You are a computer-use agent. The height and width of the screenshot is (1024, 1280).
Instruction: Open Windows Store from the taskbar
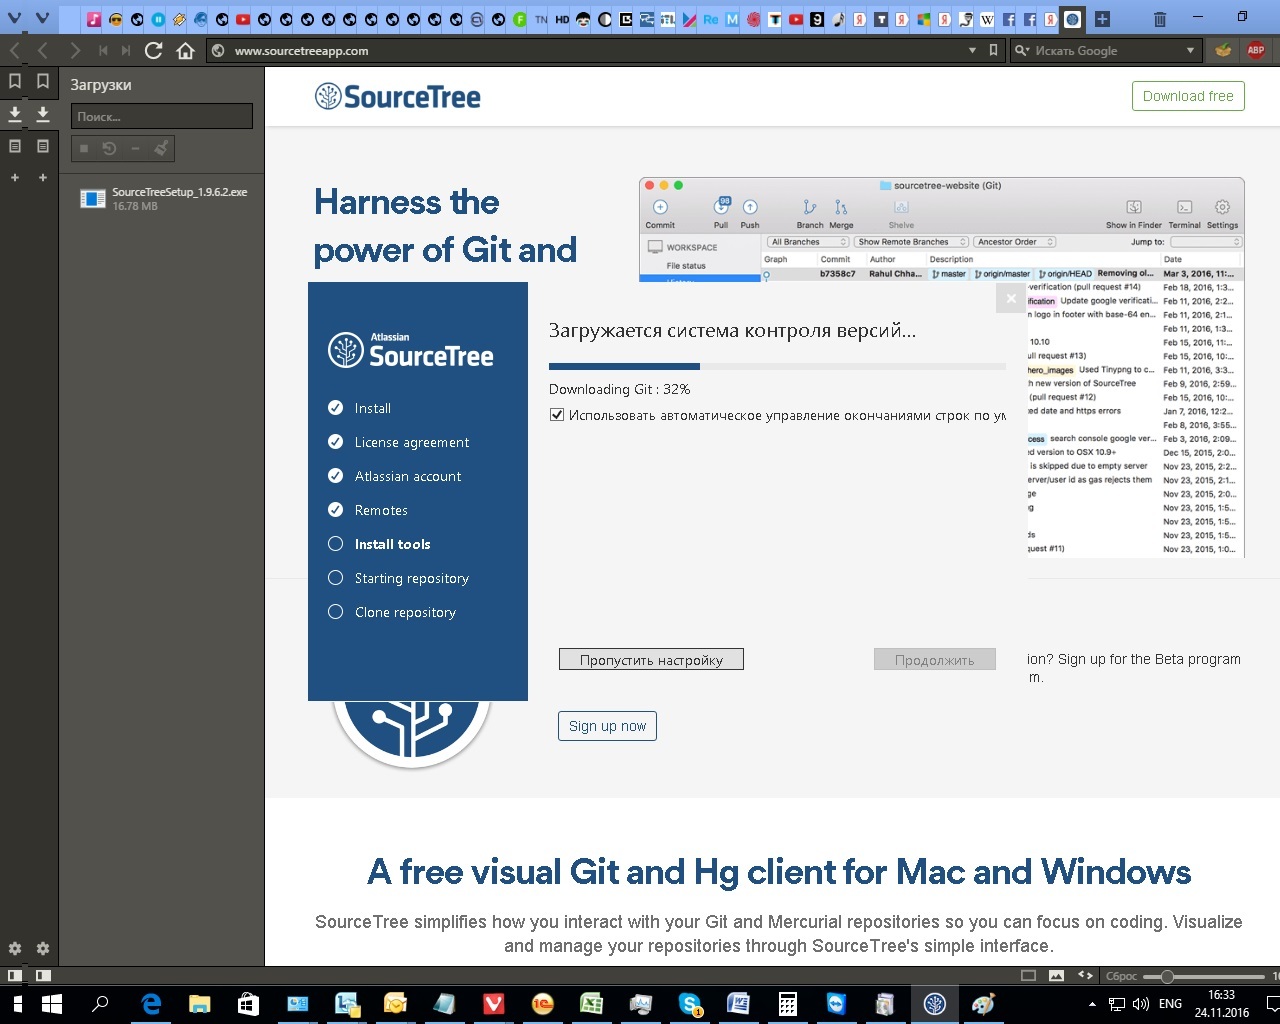pyautogui.click(x=249, y=1004)
